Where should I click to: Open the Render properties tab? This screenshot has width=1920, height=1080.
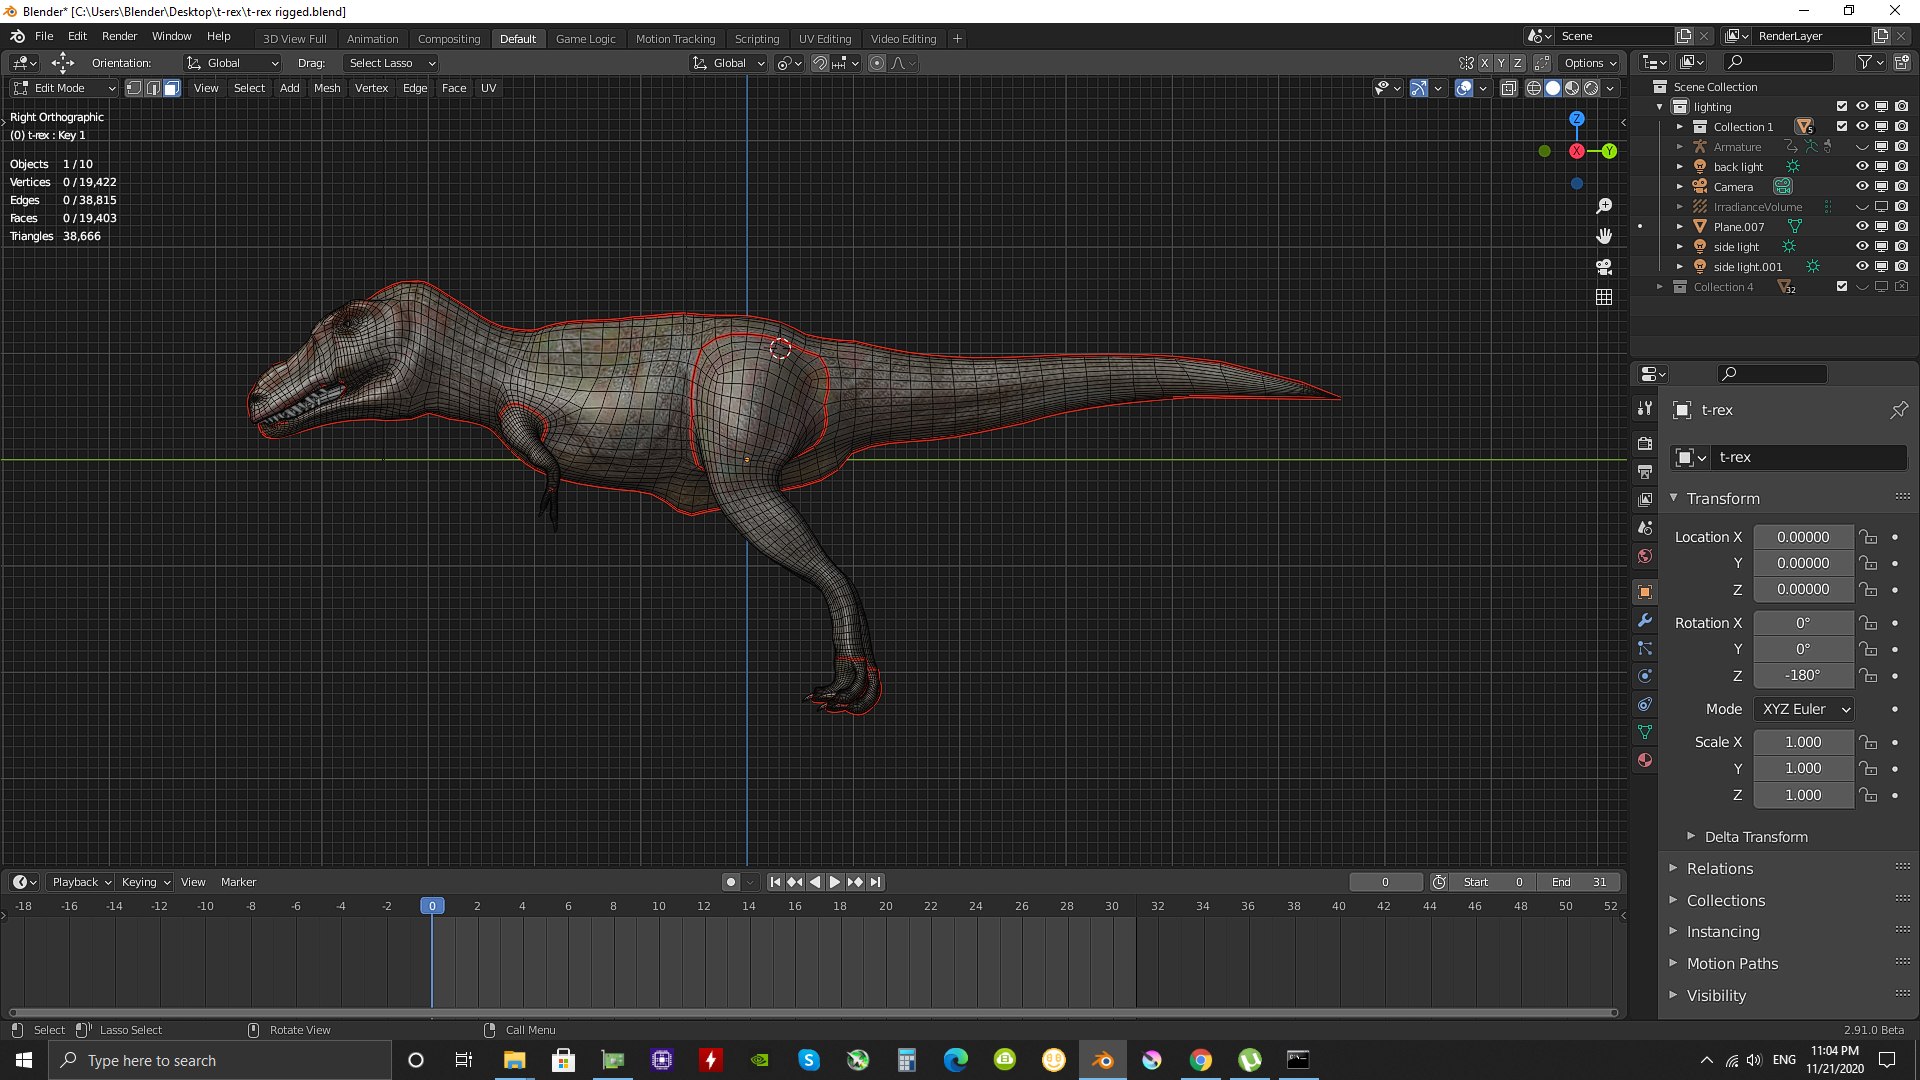coord(1645,443)
